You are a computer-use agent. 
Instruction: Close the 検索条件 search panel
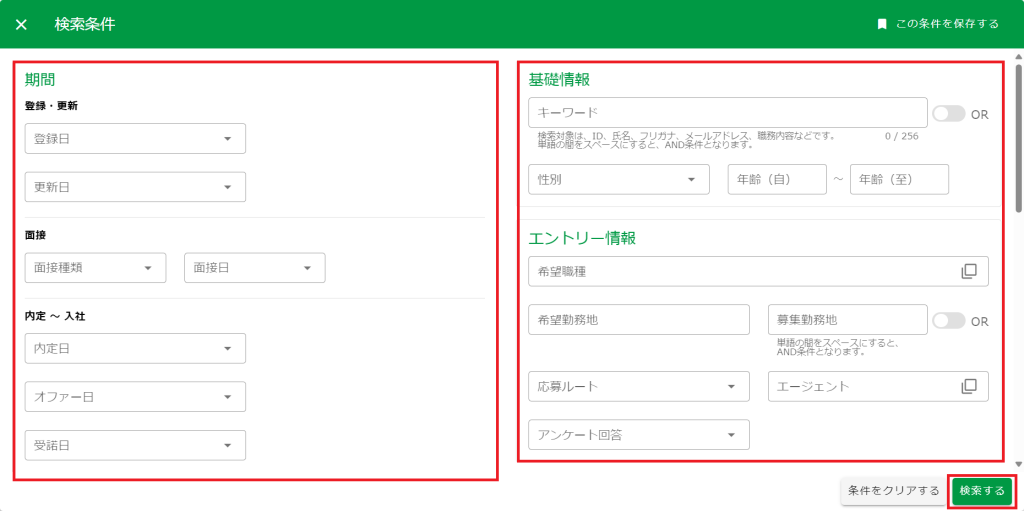[x=21, y=24]
